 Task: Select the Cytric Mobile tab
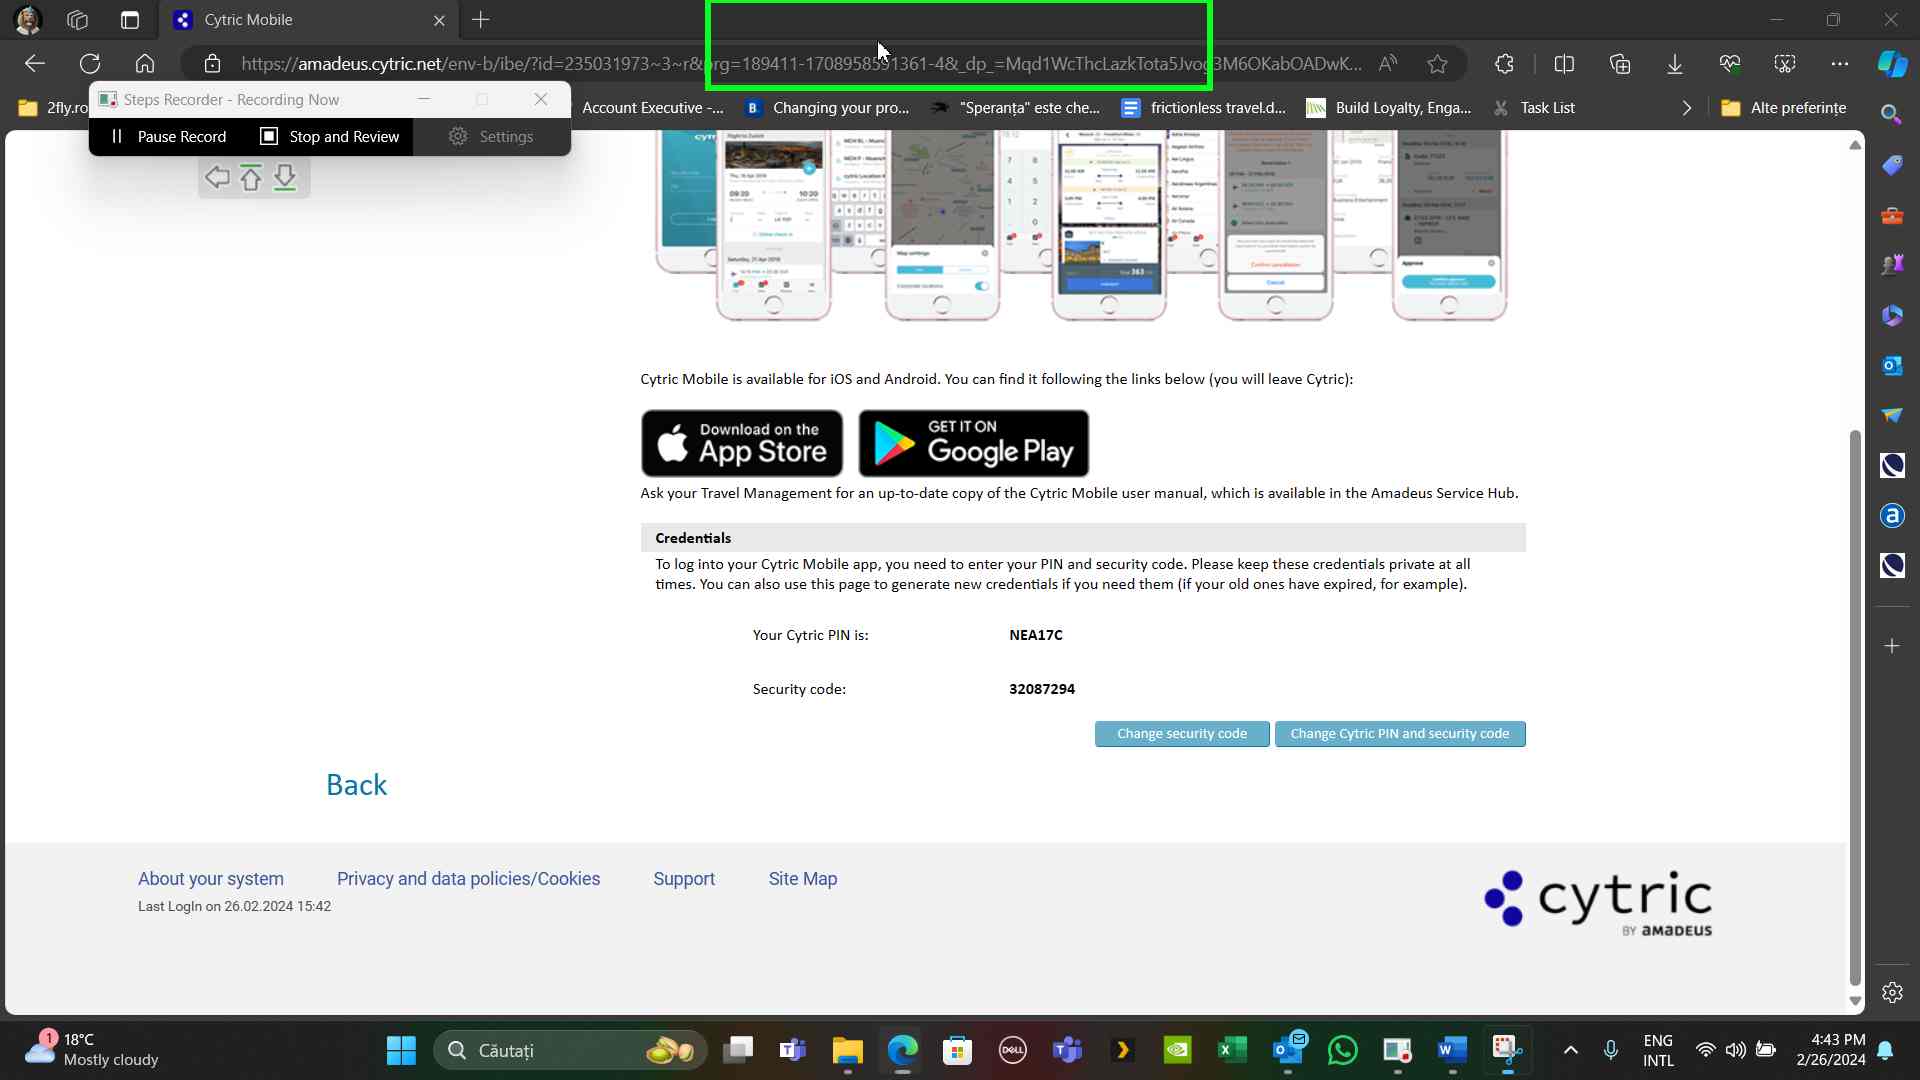click(x=308, y=20)
